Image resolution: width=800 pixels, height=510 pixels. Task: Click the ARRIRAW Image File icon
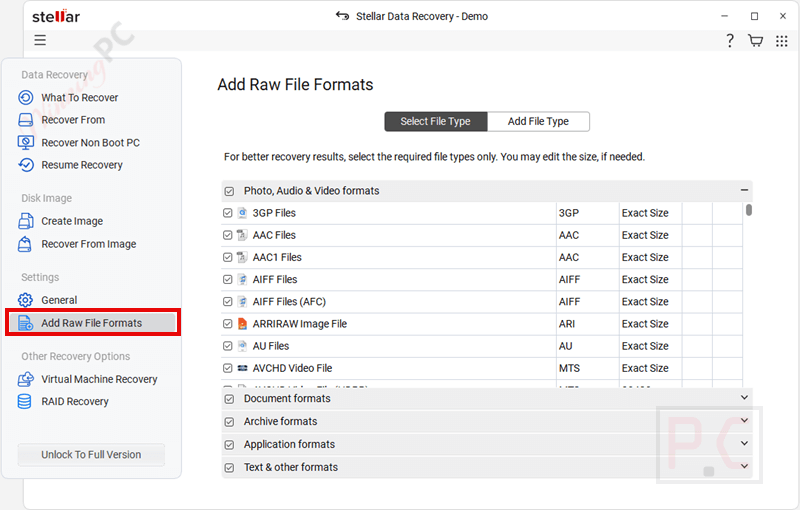coord(243,324)
